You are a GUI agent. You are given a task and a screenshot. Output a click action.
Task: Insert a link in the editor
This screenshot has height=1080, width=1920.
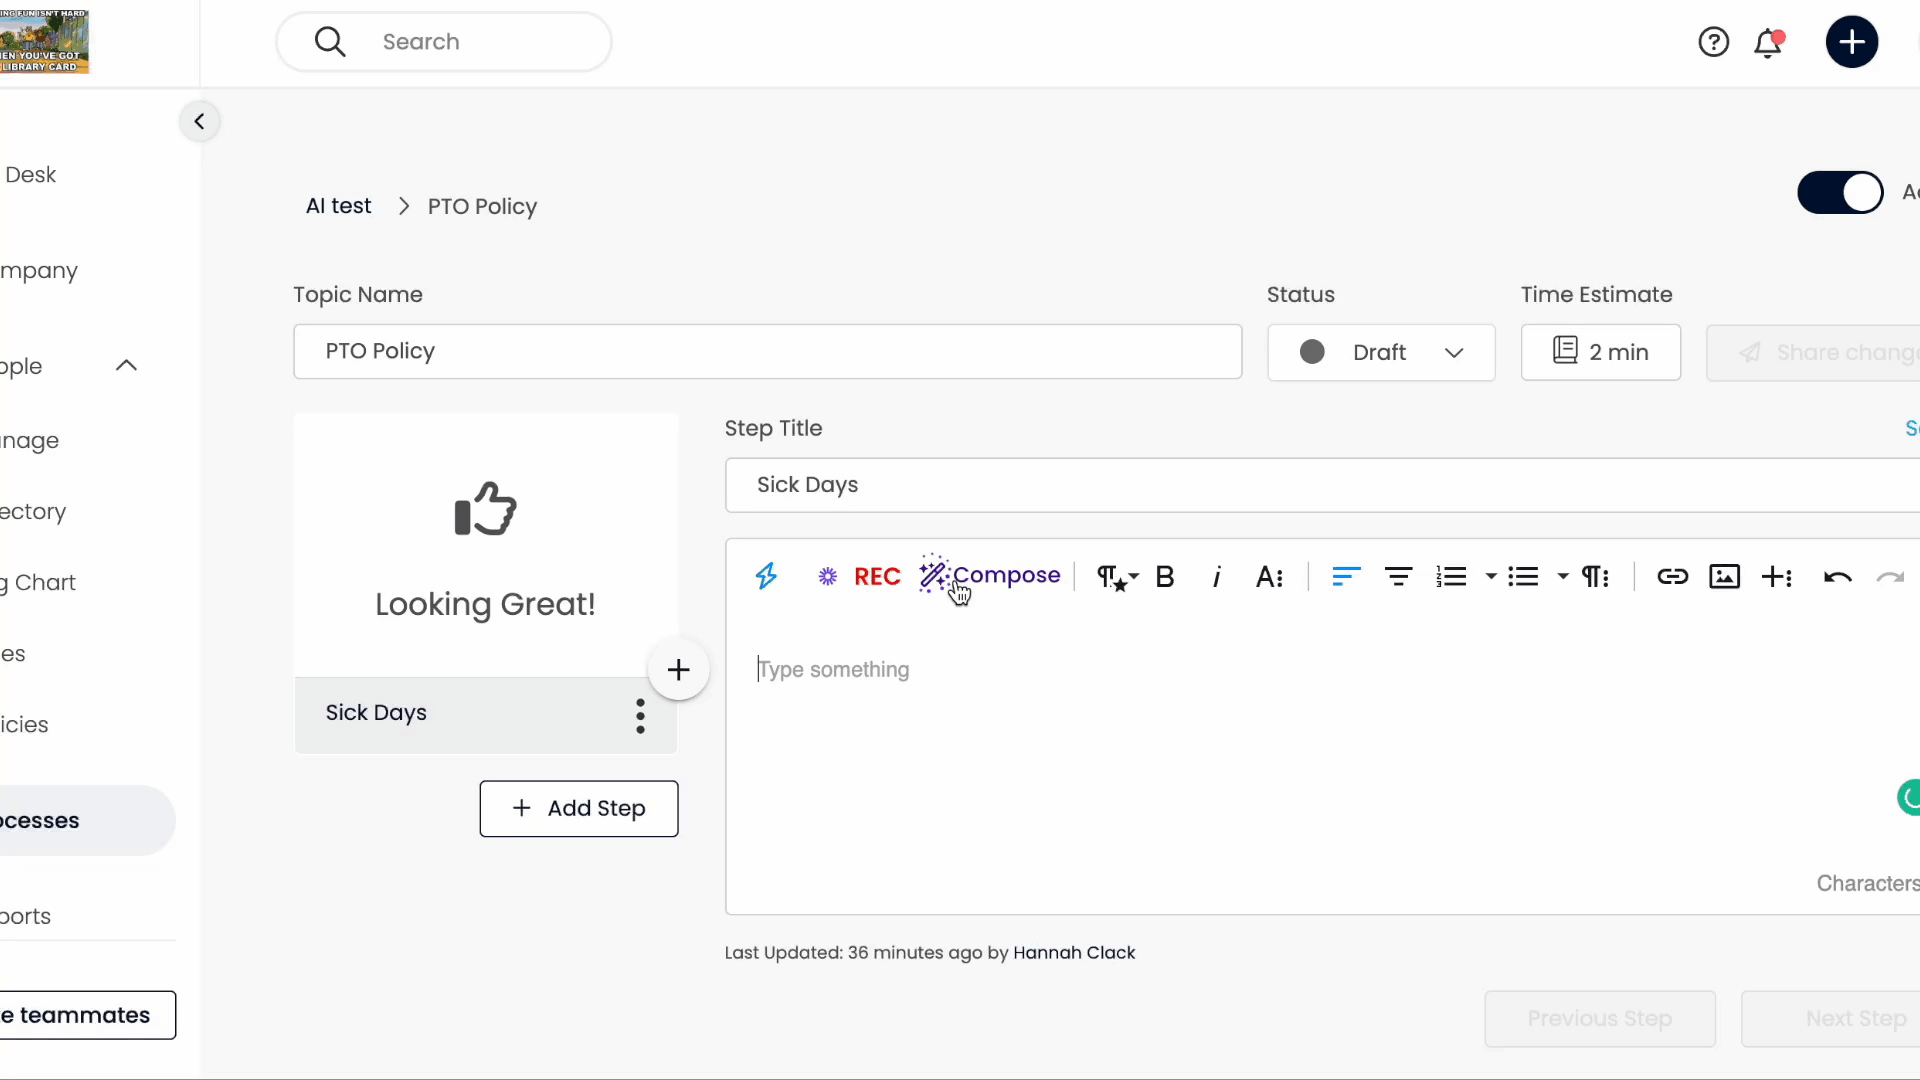click(x=1673, y=577)
